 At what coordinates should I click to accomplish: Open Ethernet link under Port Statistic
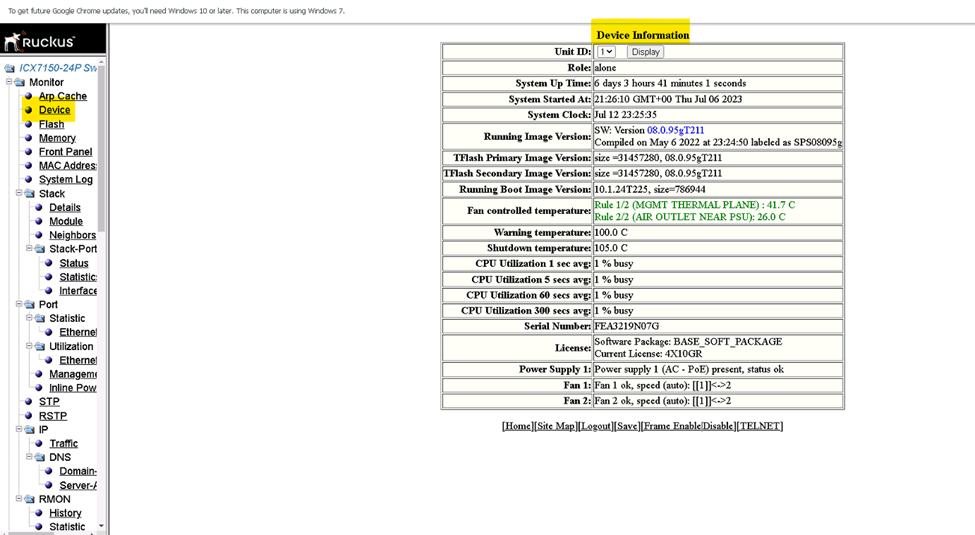click(x=78, y=332)
